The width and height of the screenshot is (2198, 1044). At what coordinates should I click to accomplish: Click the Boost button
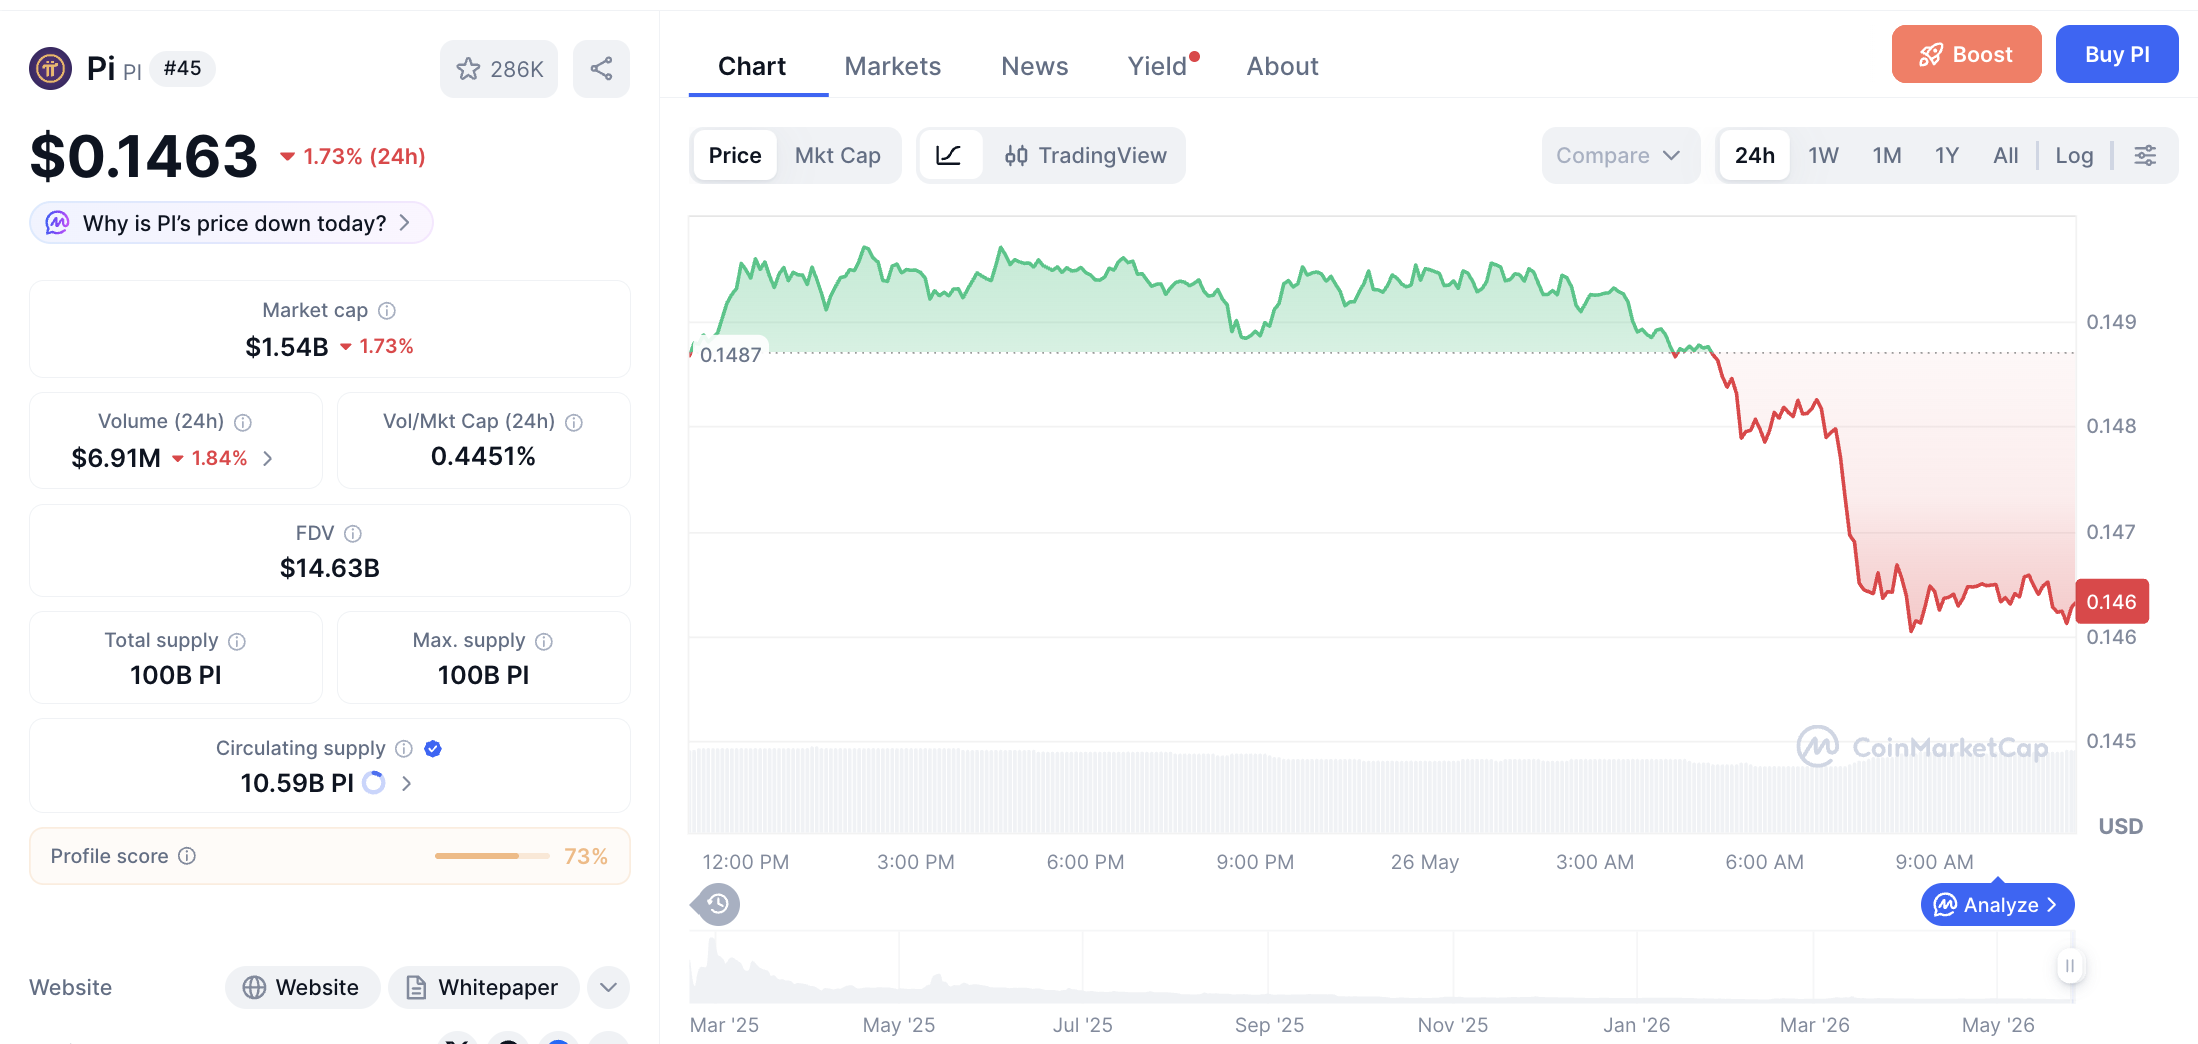pos(1966,54)
